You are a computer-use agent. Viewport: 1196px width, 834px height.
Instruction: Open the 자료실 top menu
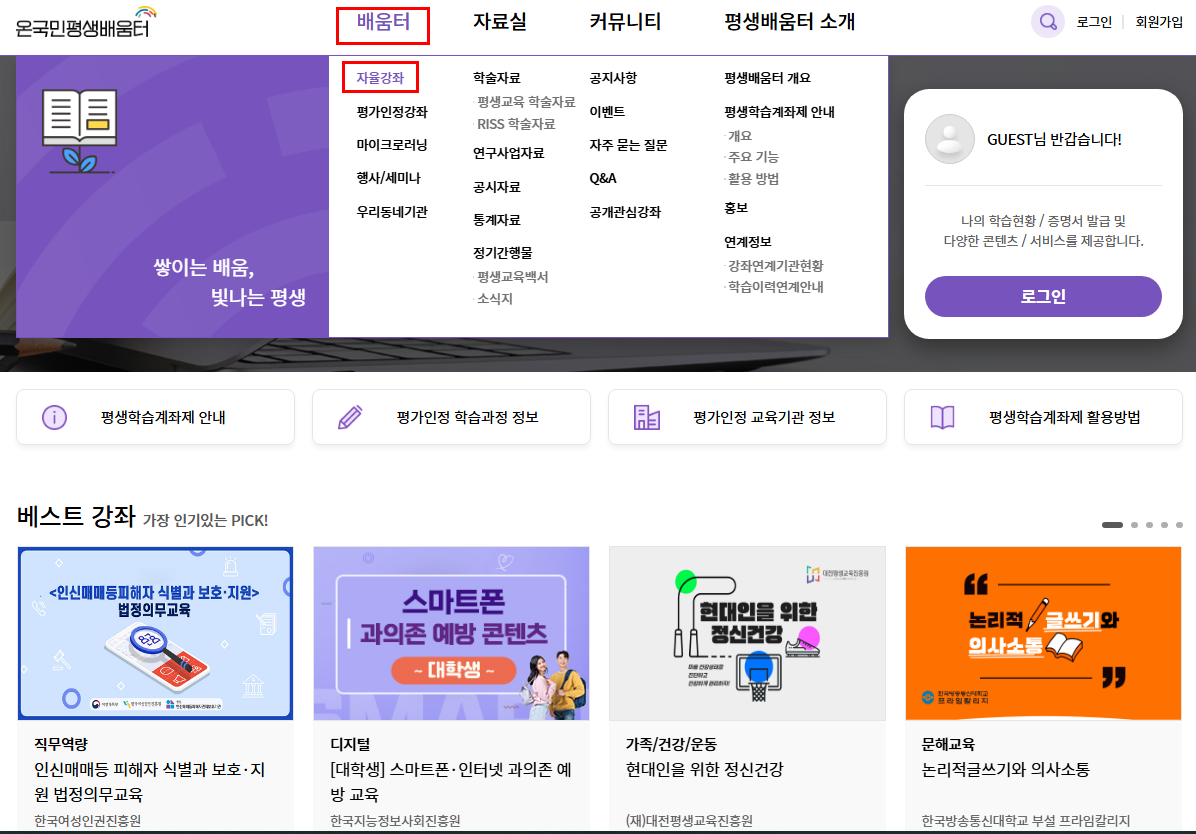[x=500, y=22]
